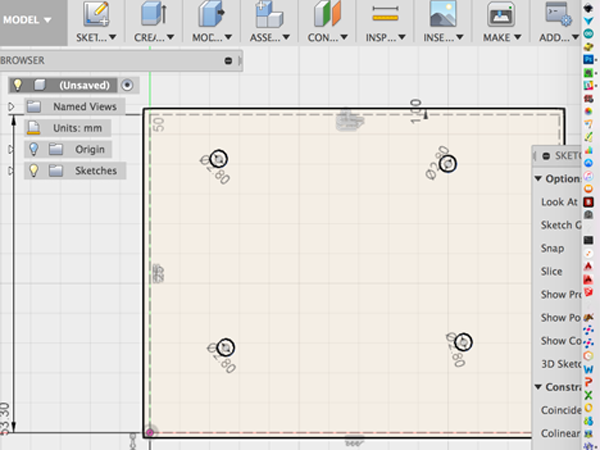
Task: Click the Sketch Grid option
Action: [x=561, y=225]
